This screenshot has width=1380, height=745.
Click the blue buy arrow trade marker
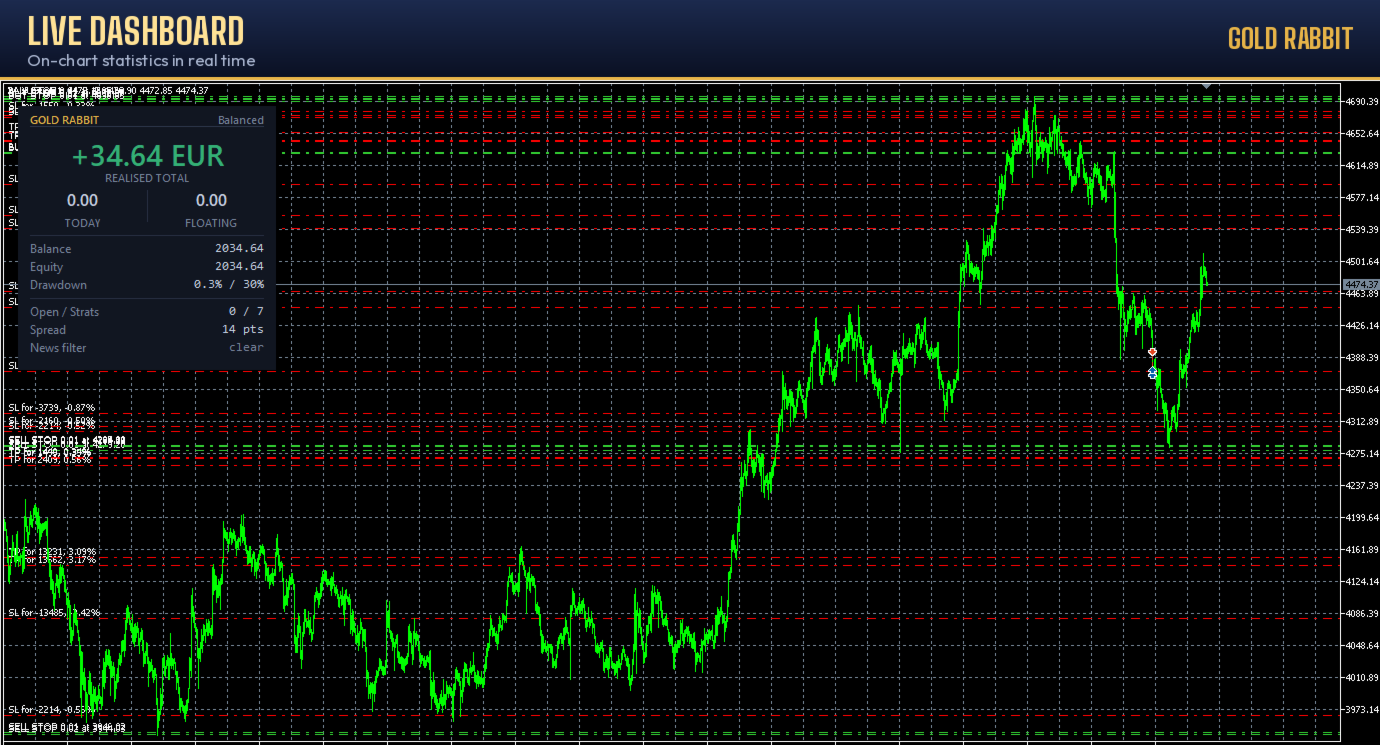coord(1152,373)
